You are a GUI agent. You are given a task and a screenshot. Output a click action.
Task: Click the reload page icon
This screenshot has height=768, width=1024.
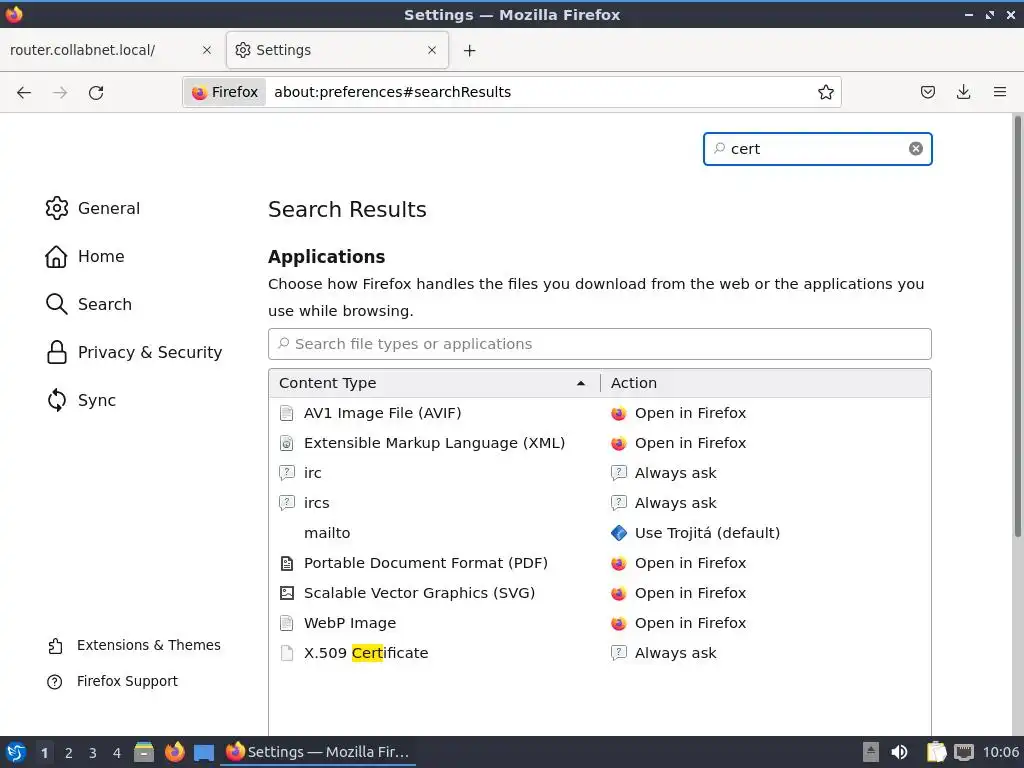(x=96, y=92)
